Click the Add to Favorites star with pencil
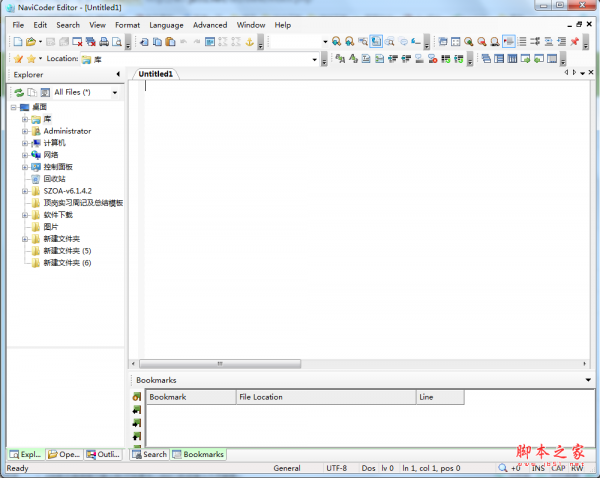The image size is (600, 478). point(18,59)
